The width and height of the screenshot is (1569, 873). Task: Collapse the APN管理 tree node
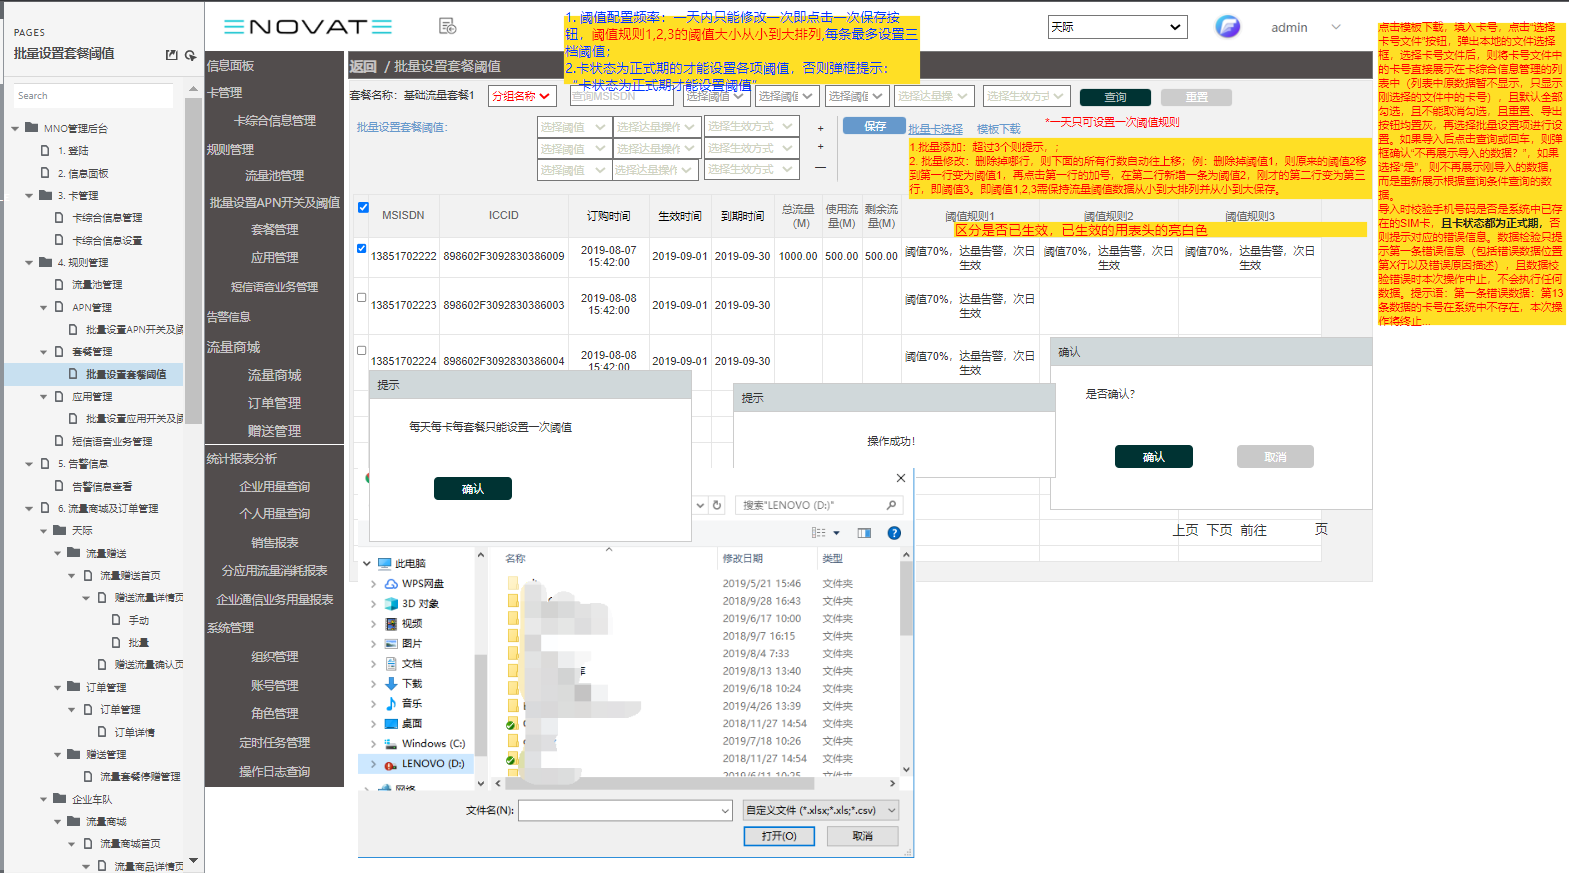point(43,308)
